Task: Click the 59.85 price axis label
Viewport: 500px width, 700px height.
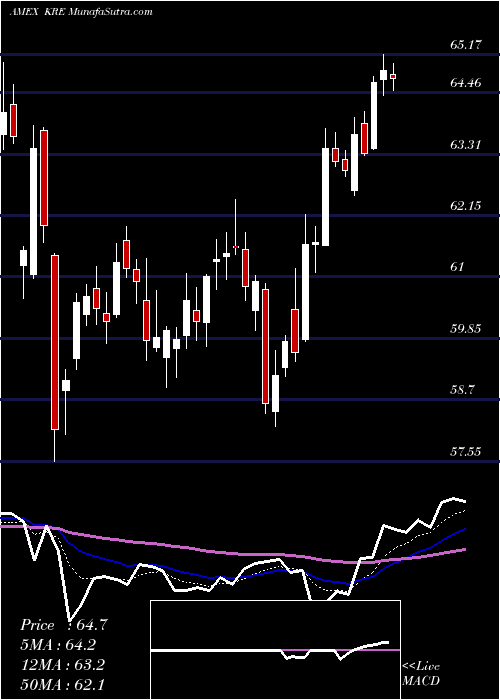Action: [466, 329]
